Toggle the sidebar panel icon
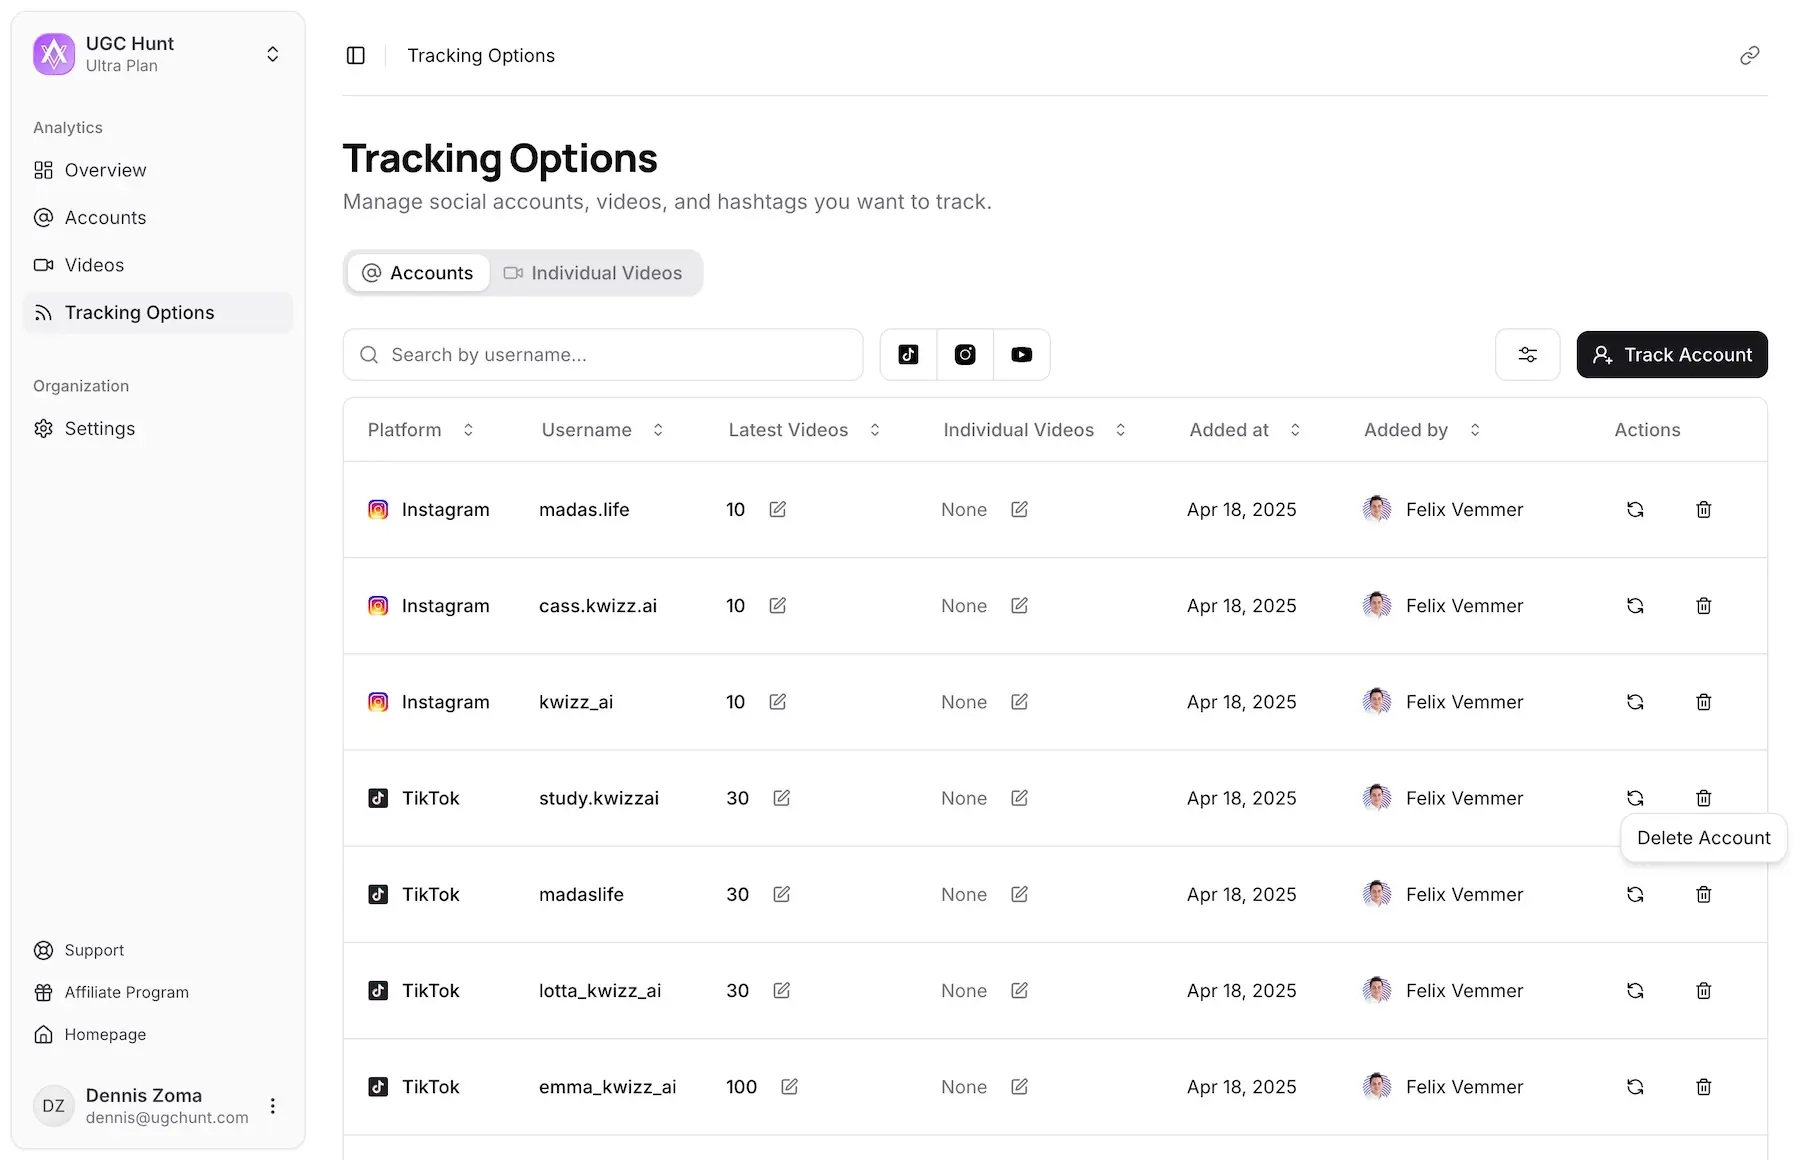Image resolution: width=1800 pixels, height=1160 pixels. point(355,55)
